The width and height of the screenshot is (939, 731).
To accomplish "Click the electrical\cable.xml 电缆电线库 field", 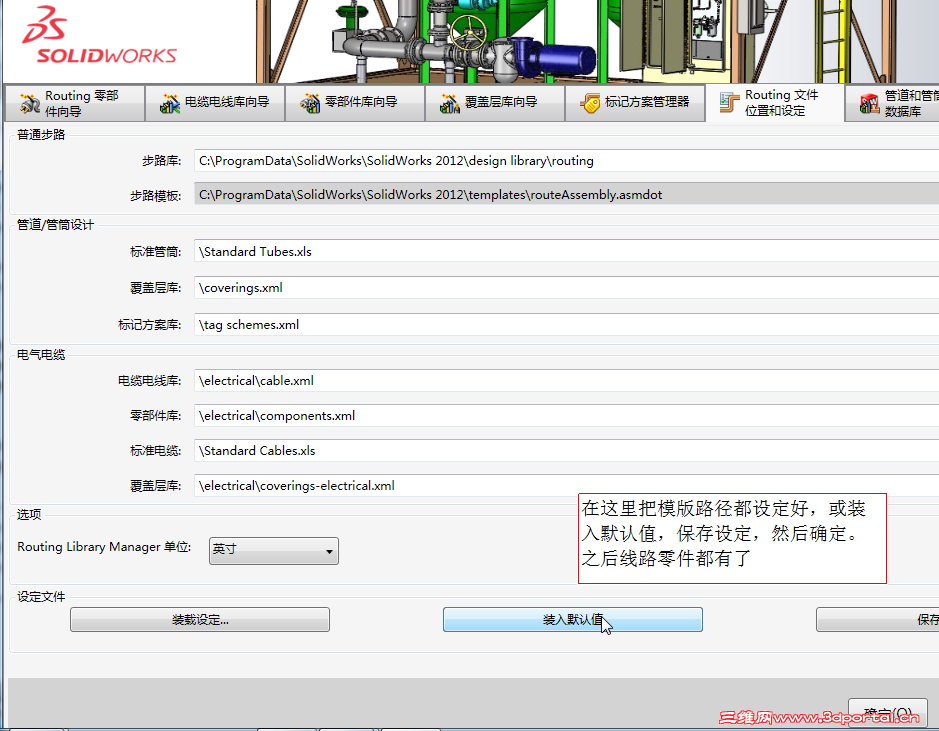I will pos(566,381).
